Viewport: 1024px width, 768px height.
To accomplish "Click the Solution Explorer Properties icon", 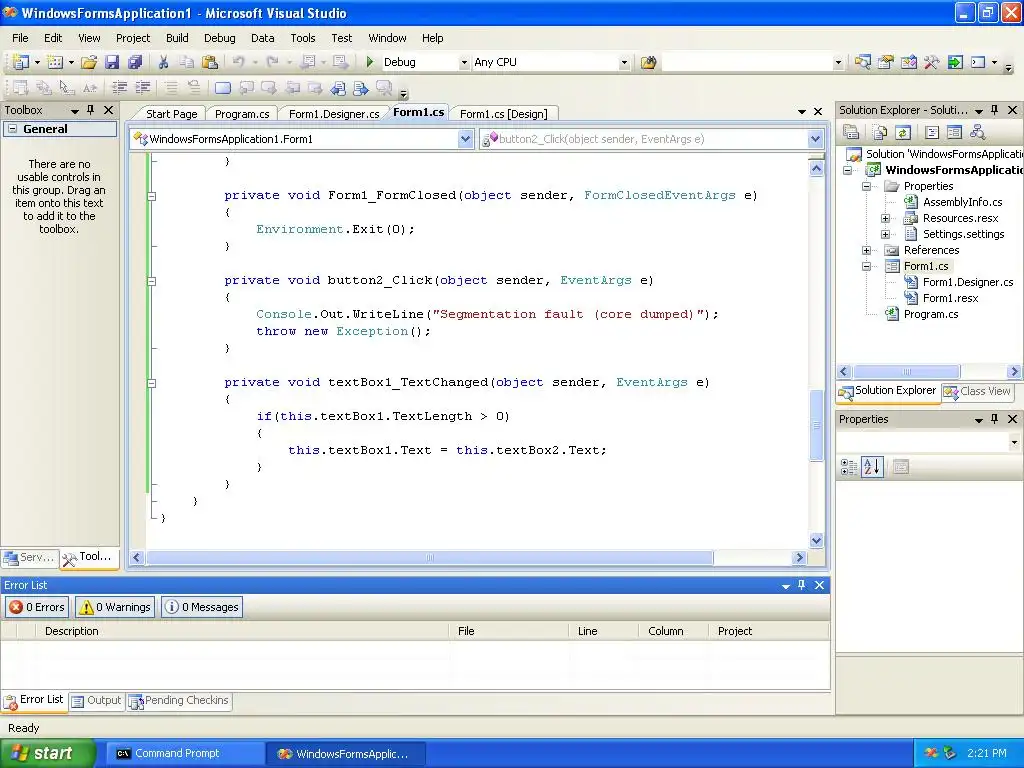I will [851, 133].
